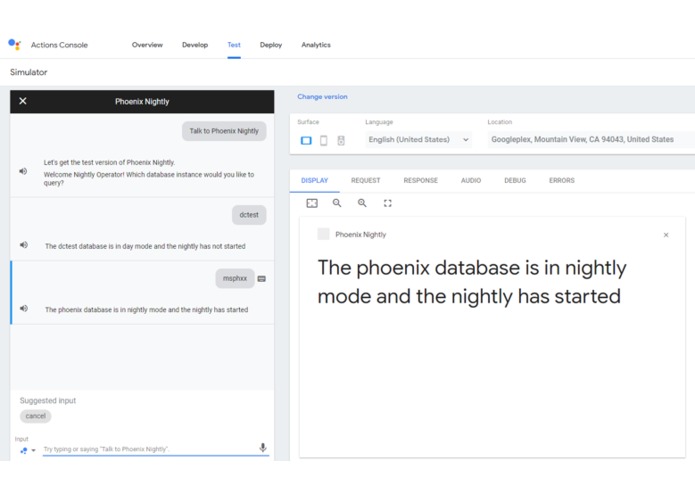The image size is (695, 494).
Task: Switch to the ERRORS tab
Action: 562,180
